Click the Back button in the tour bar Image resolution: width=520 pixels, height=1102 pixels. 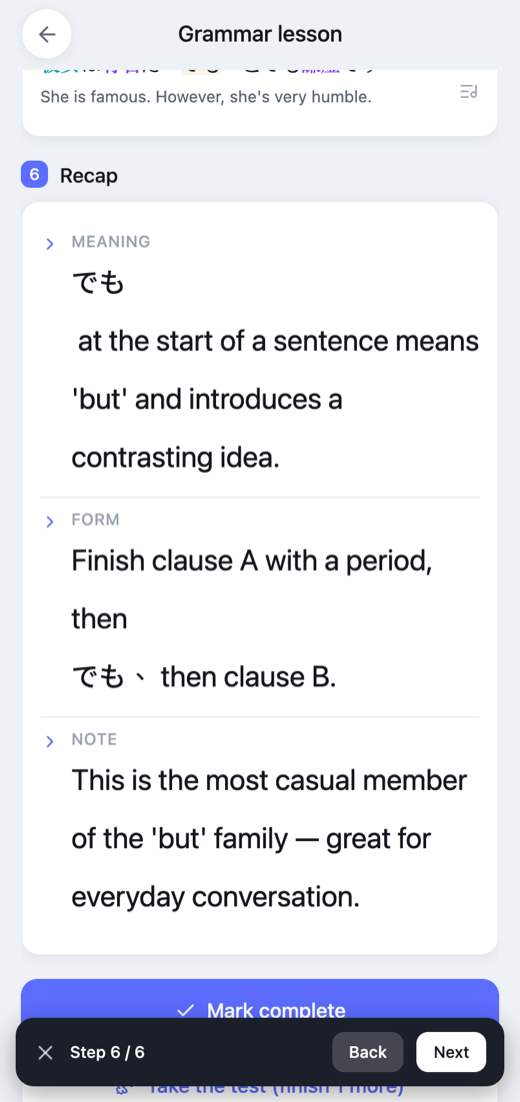click(x=368, y=1052)
